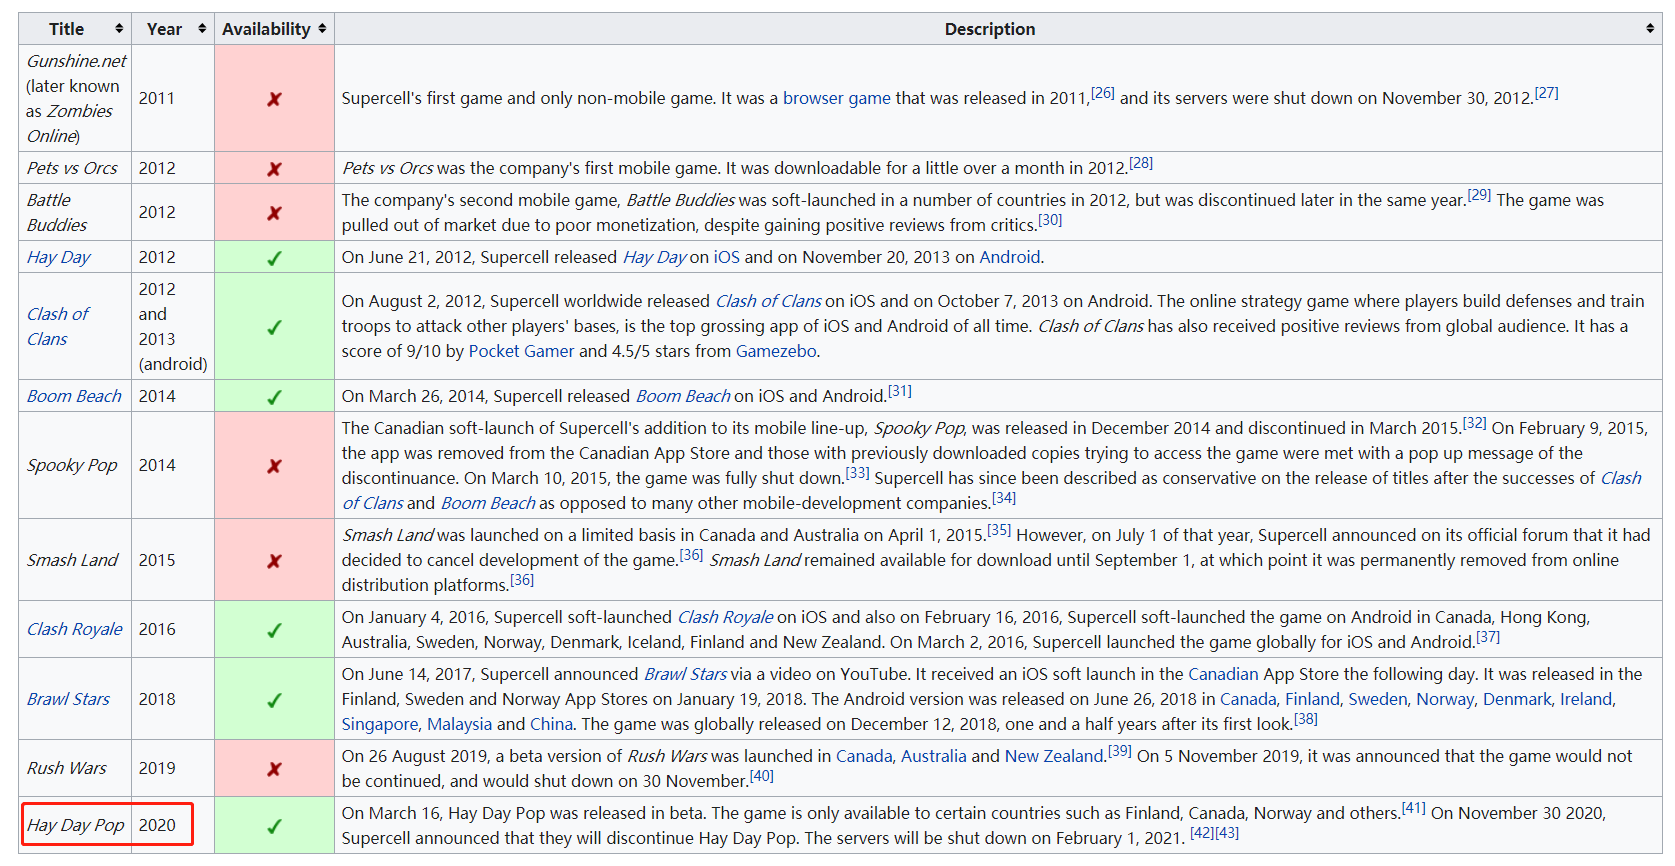Viewport: 1675px width, 866px height.
Task: Open citation reference 28
Action: [x=1141, y=163]
